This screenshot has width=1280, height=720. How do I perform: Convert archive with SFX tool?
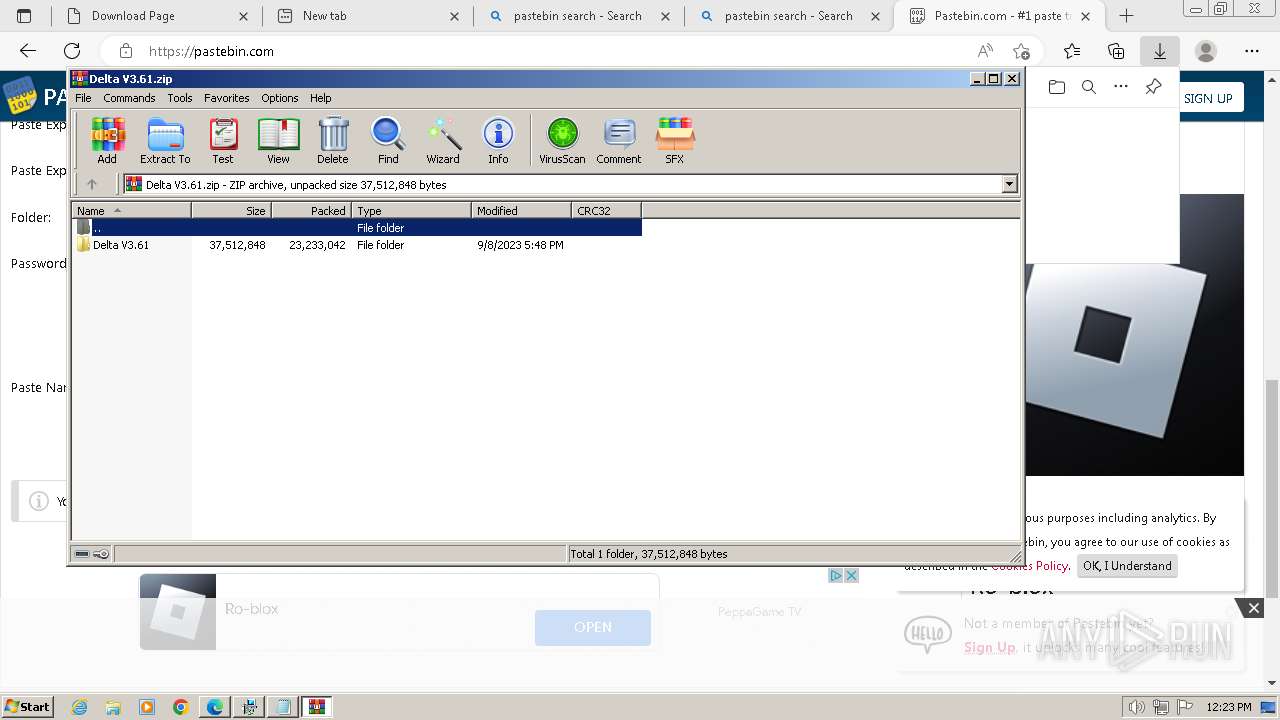[x=675, y=140]
